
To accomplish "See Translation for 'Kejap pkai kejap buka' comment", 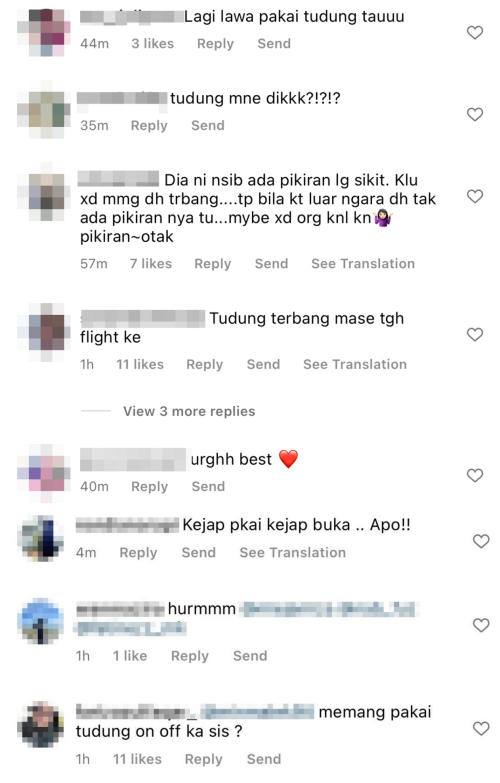I will pyautogui.click(x=292, y=552).
